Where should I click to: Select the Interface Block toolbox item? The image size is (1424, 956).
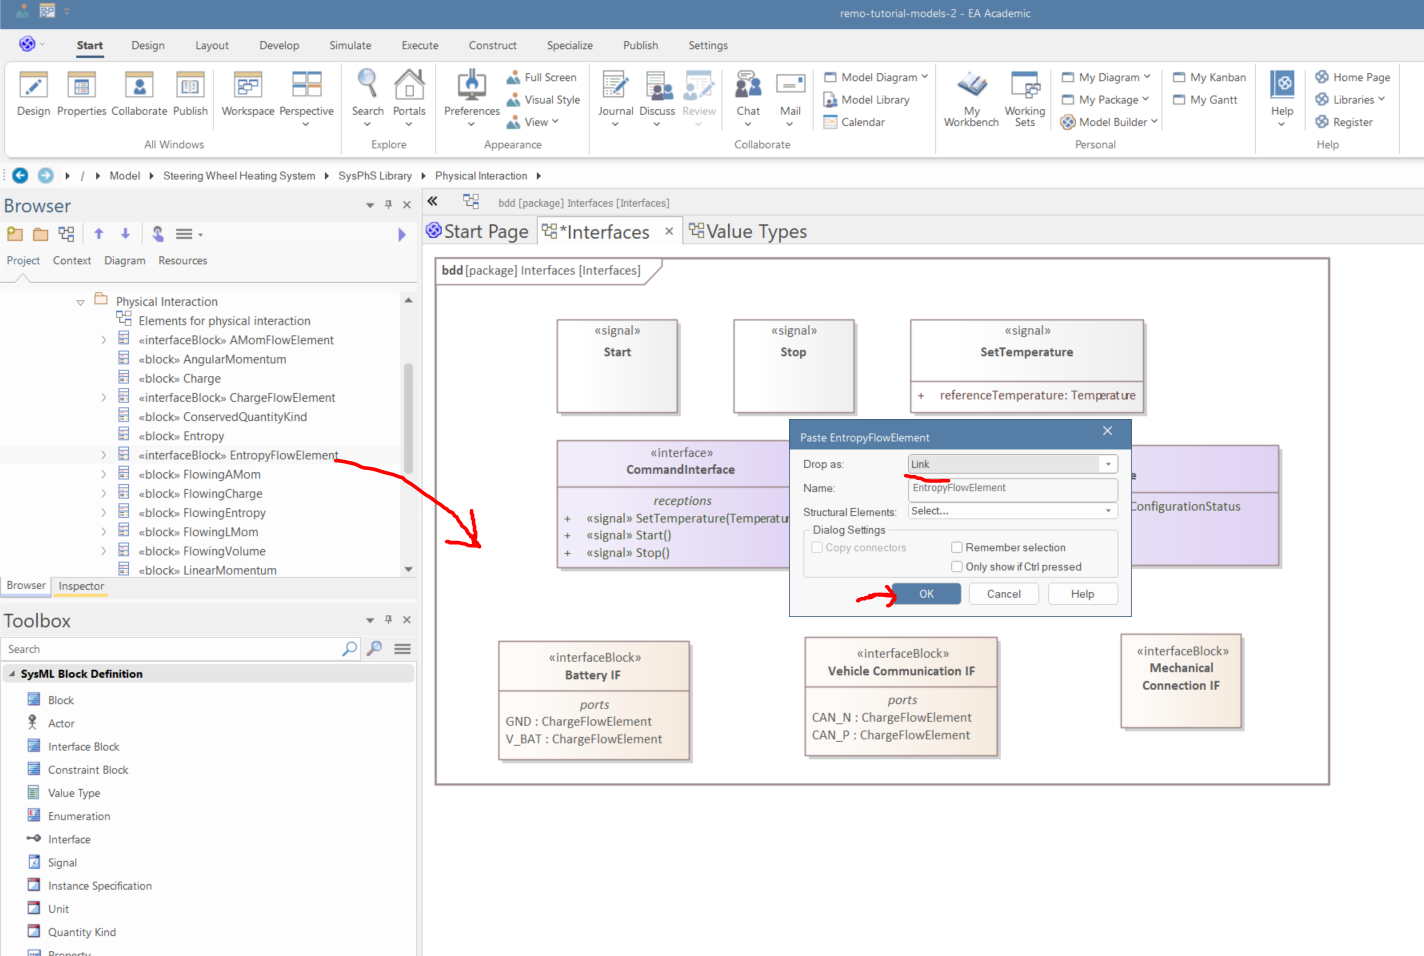[83, 747]
